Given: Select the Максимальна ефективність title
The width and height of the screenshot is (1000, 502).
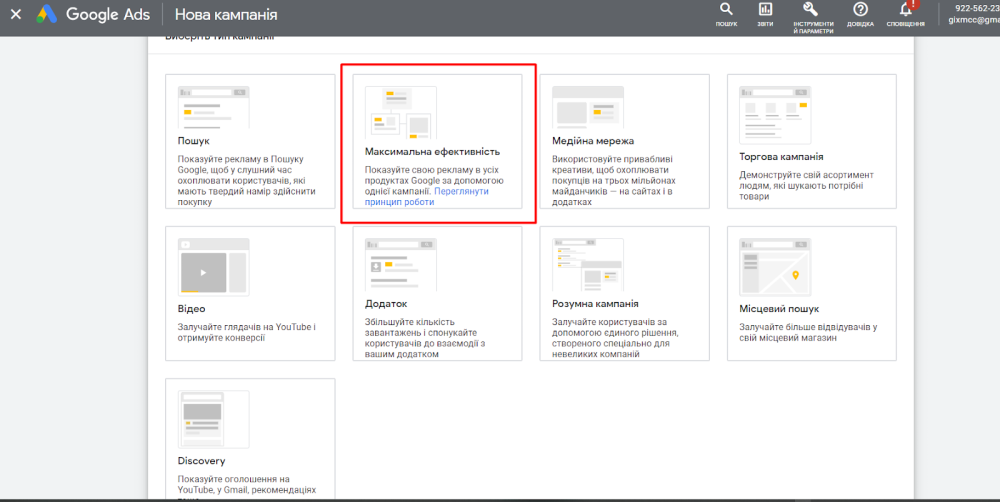Looking at the screenshot, I should (x=432, y=152).
